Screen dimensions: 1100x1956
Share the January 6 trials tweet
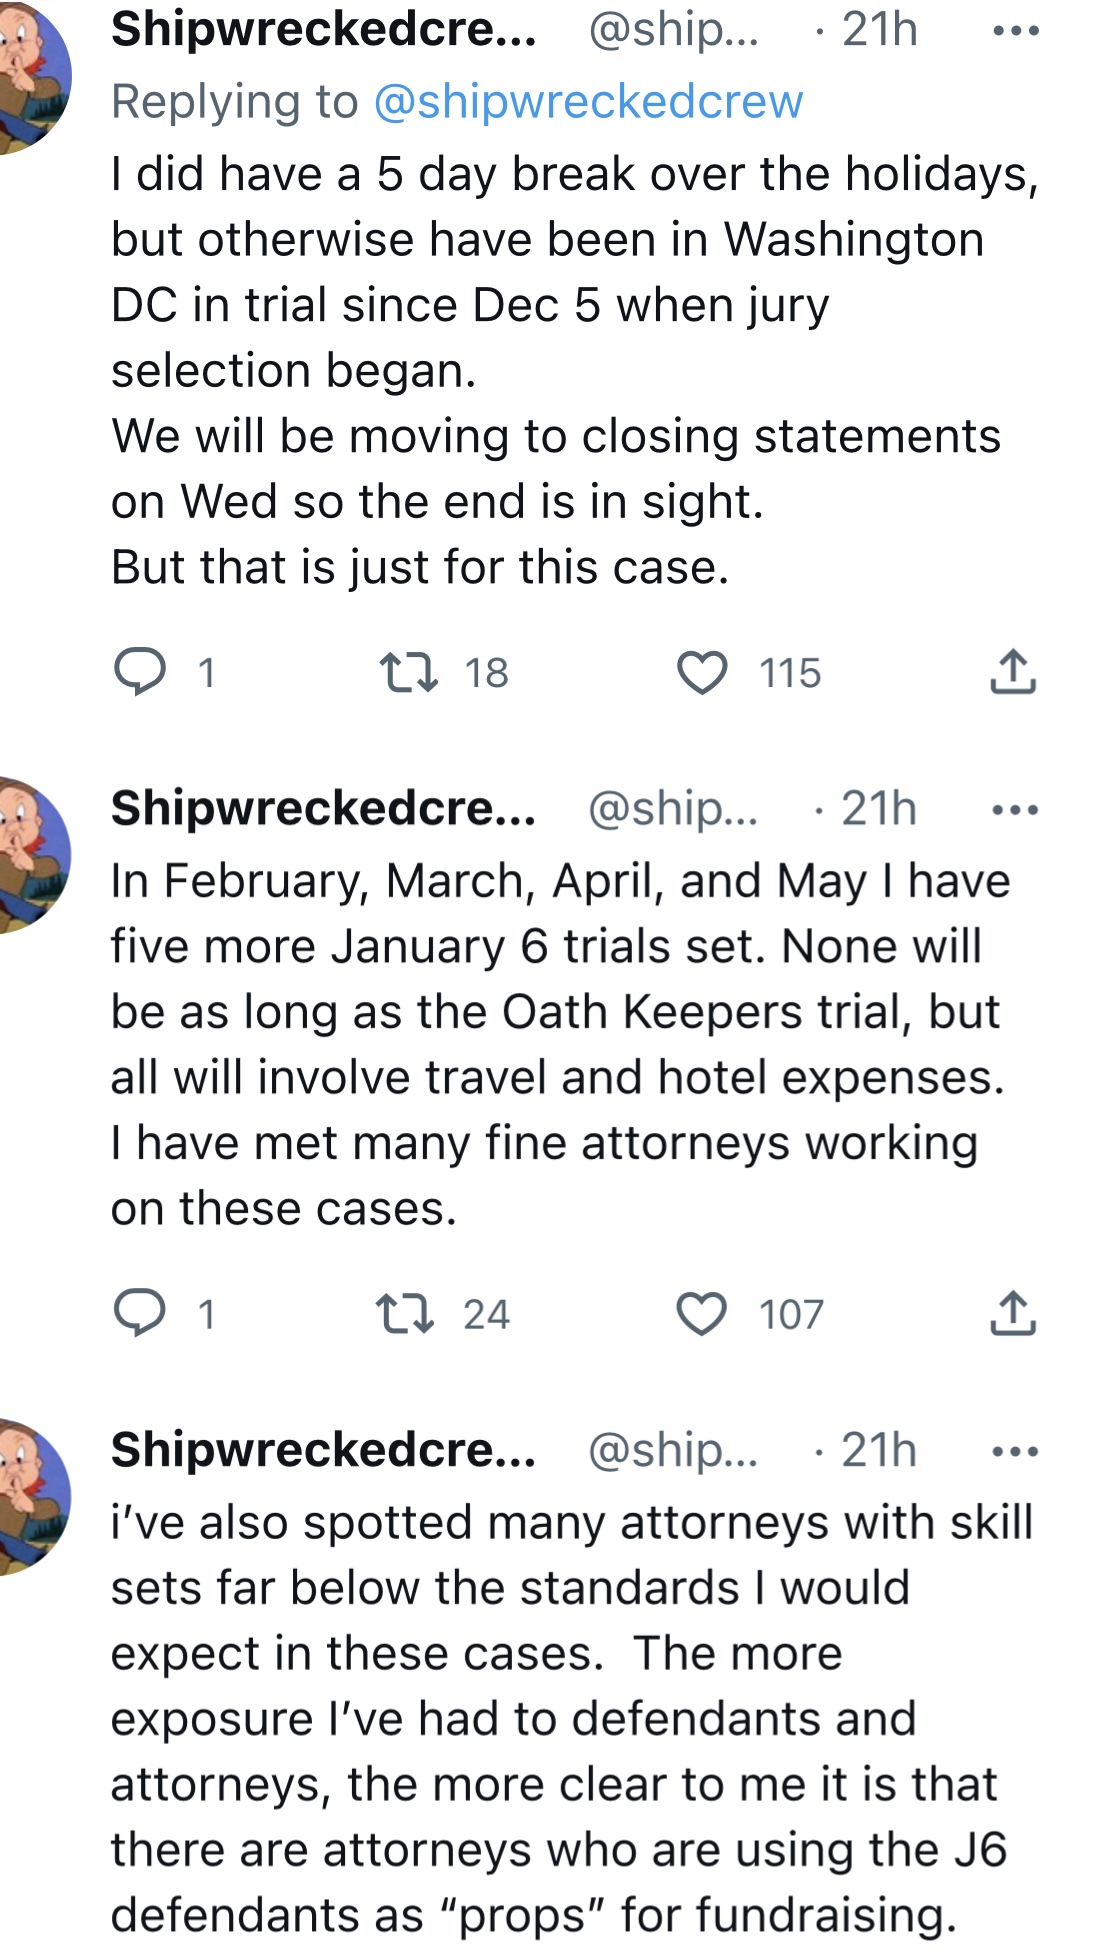point(1013,1313)
